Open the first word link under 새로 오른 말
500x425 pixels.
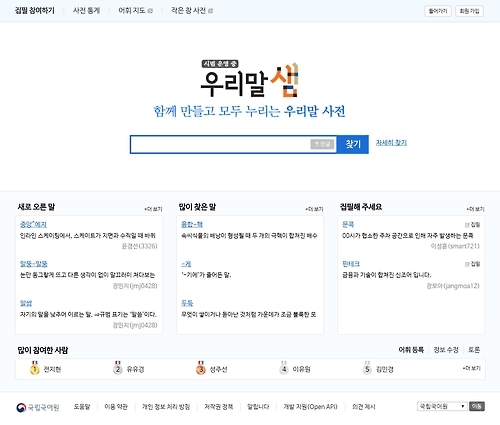tap(33, 224)
